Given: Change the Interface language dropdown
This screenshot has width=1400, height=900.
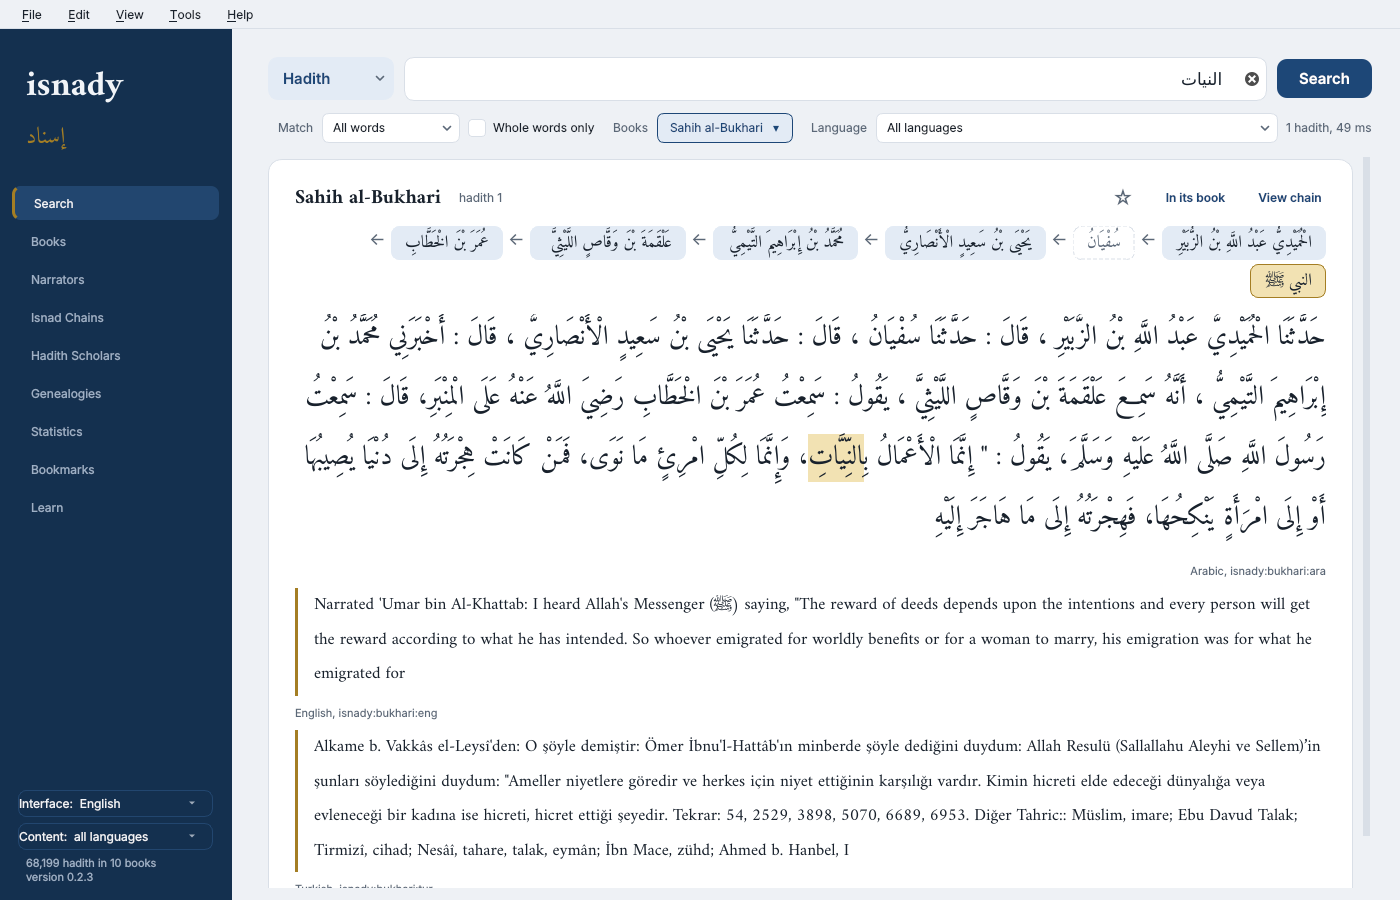Looking at the screenshot, I should pos(115,804).
